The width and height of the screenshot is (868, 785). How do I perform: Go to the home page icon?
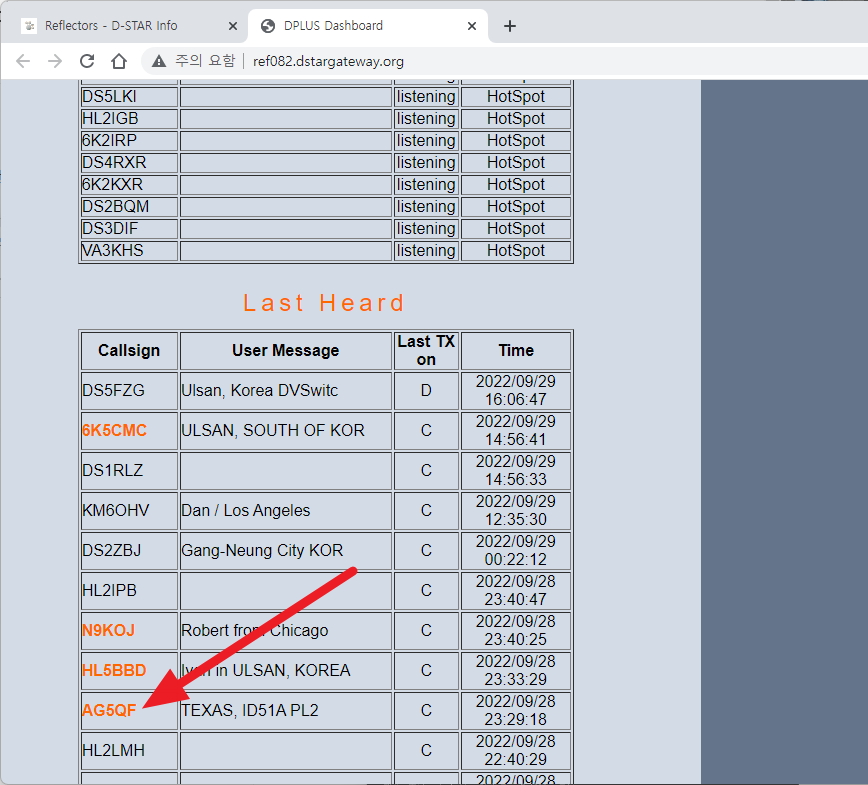pyautogui.click(x=119, y=61)
